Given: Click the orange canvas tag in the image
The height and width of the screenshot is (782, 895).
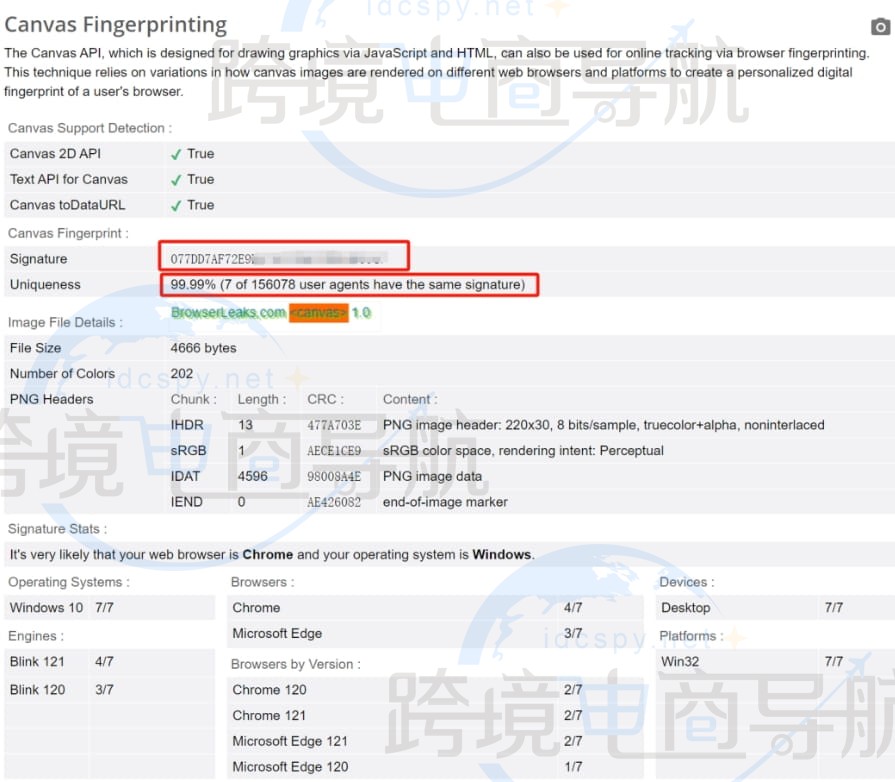Looking at the screenshot, I should tap(319, 313).
